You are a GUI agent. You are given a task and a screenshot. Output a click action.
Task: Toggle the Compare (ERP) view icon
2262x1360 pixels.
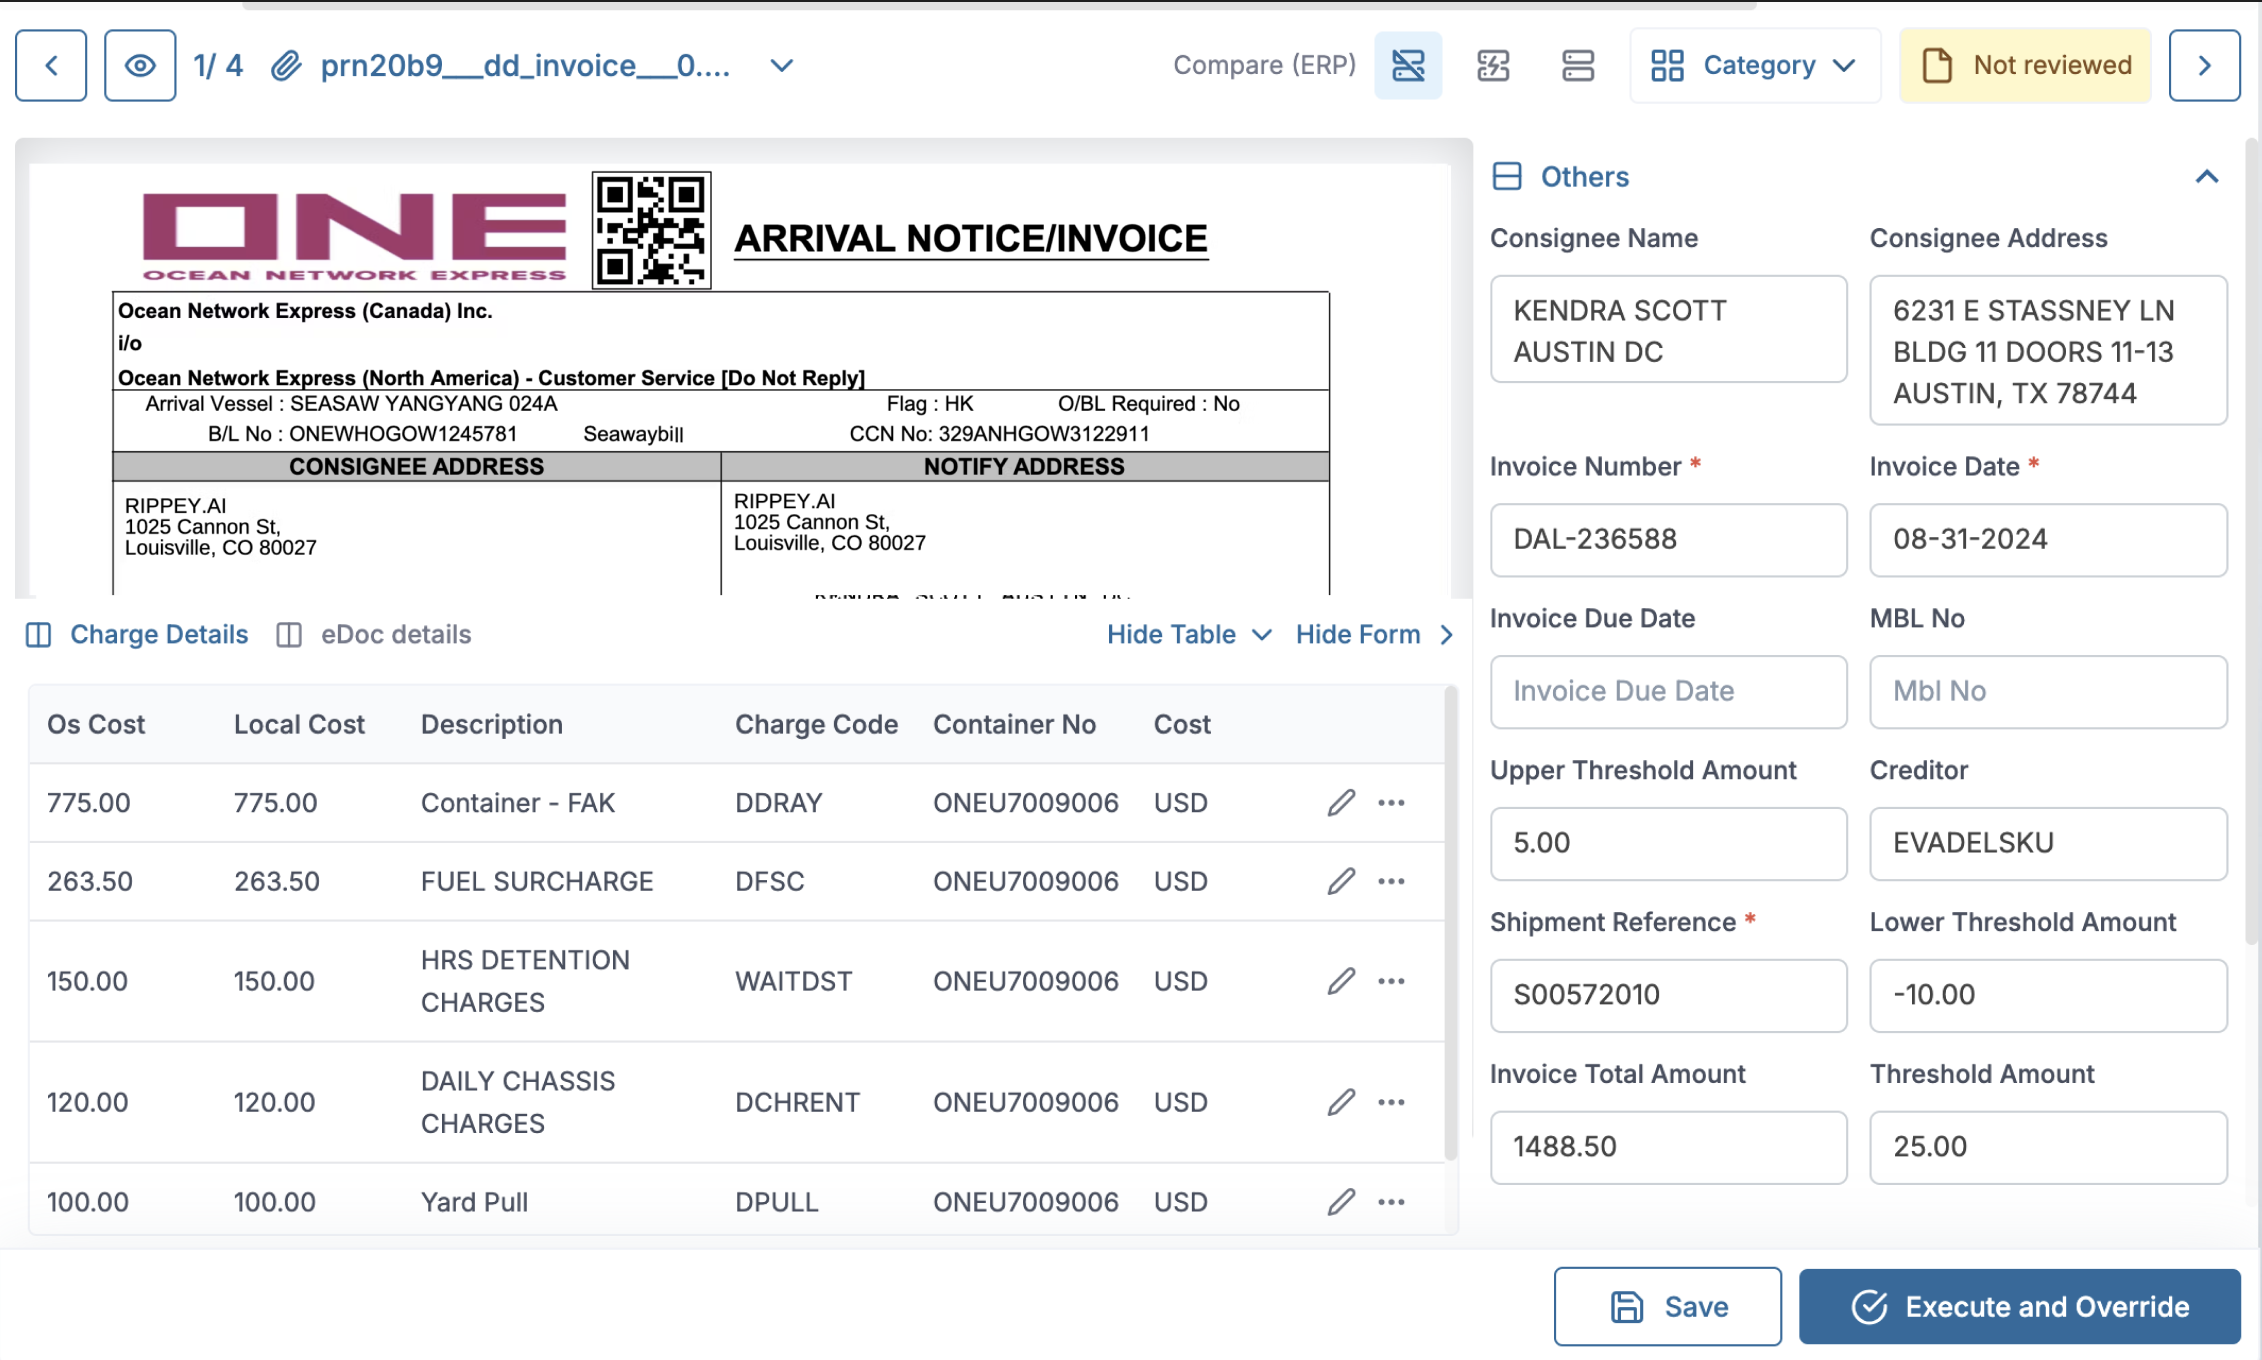pos(1408,66)
